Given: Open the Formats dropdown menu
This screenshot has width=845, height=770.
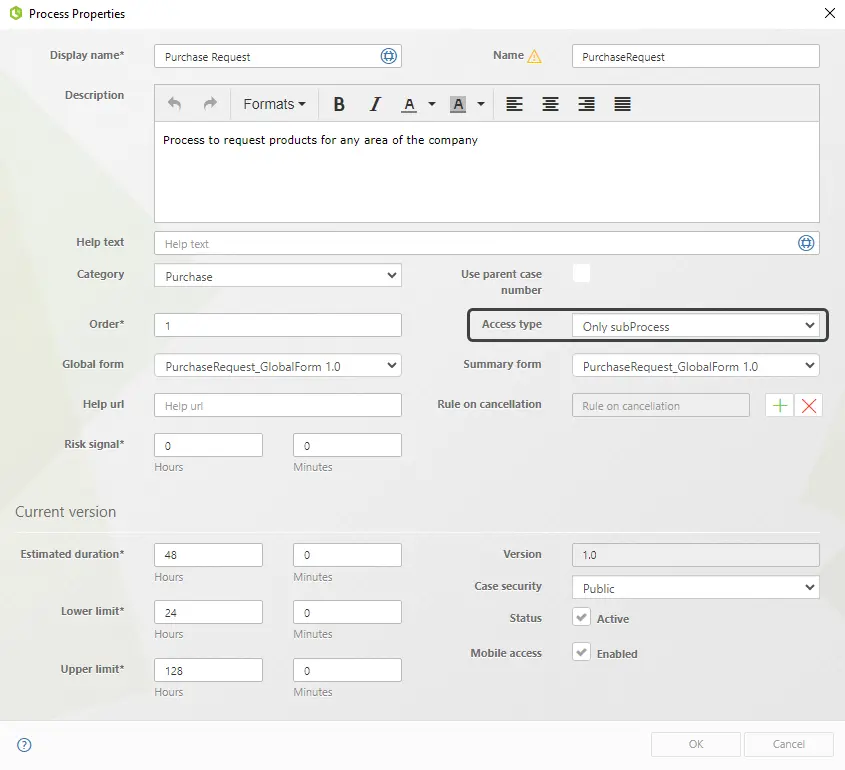Looking at the screenshot, I should click(274, 104).
